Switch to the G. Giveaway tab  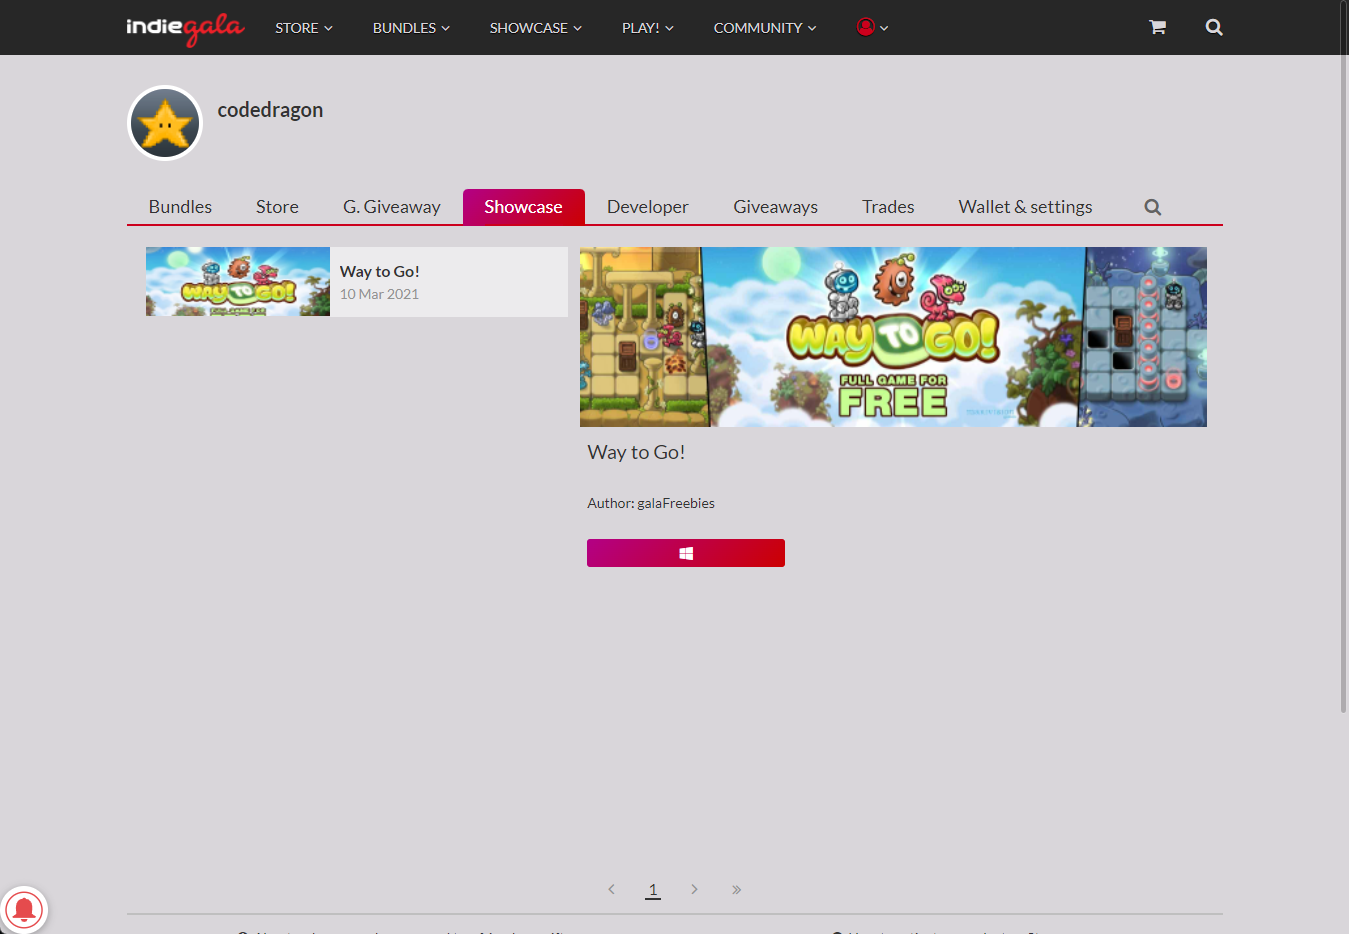[392, 207]
